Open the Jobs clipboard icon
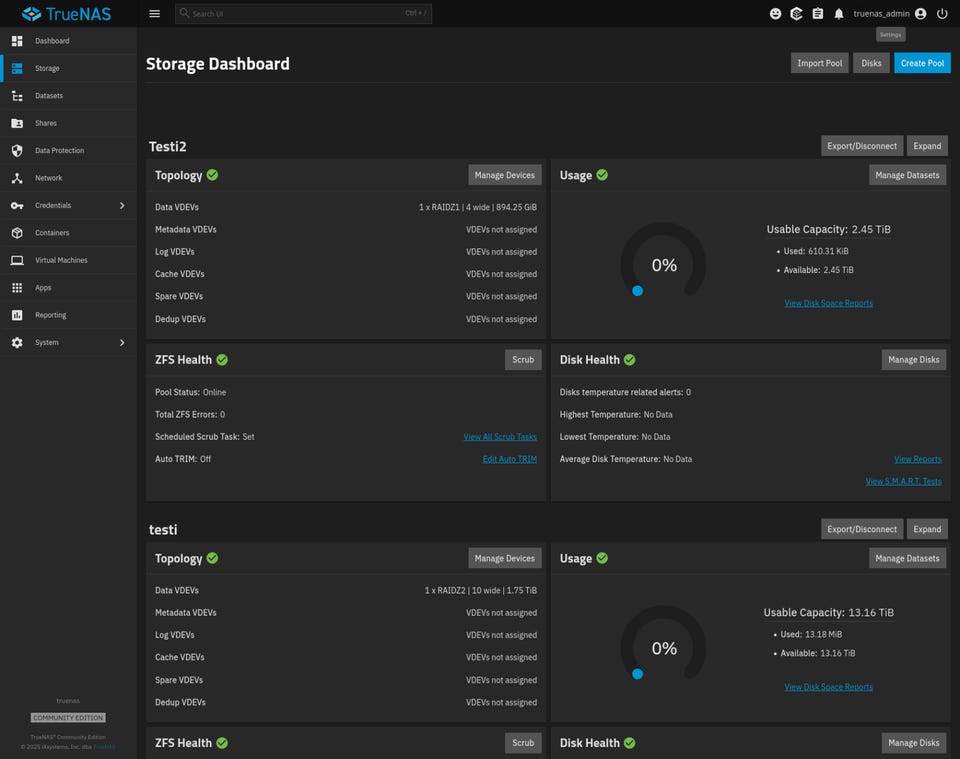The height and width of the screenshot is (759, 960). (817, 14)
